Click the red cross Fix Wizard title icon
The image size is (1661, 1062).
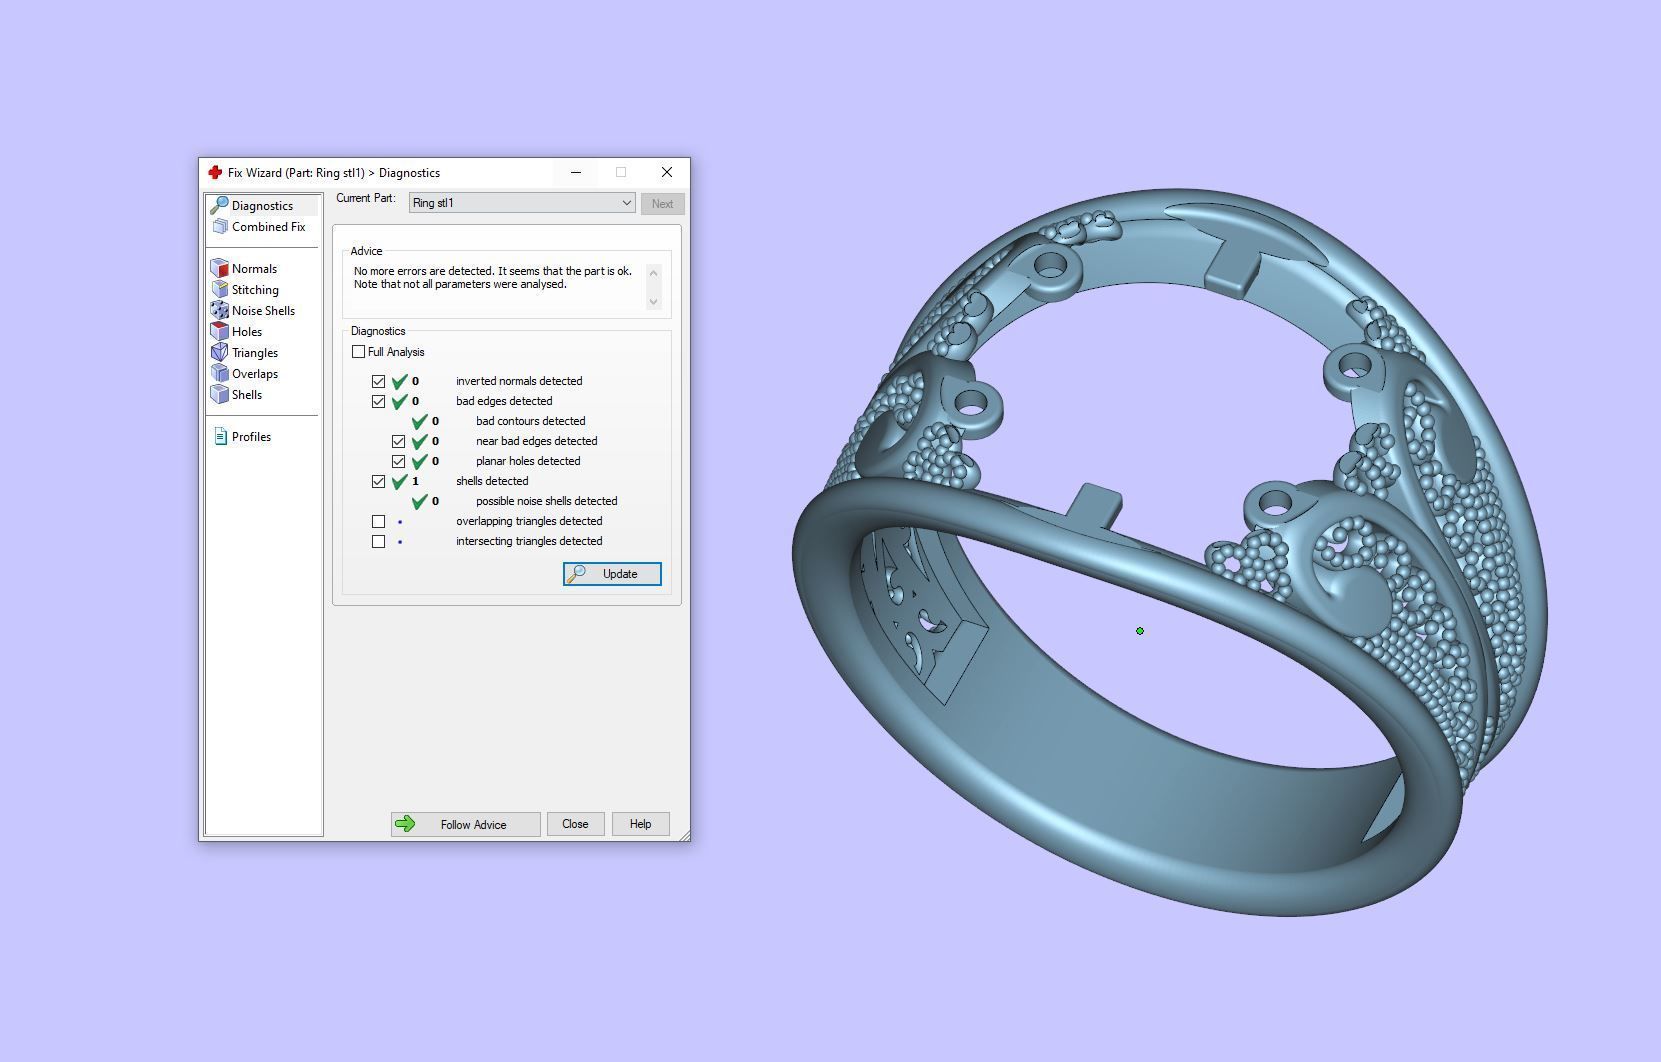[214, 172]
